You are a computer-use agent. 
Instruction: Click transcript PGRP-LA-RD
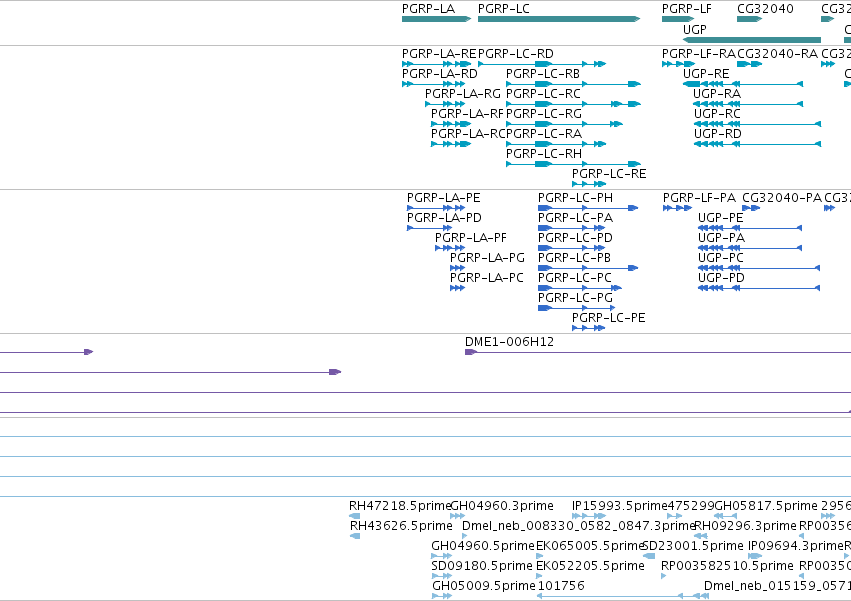tap(440, 74)
